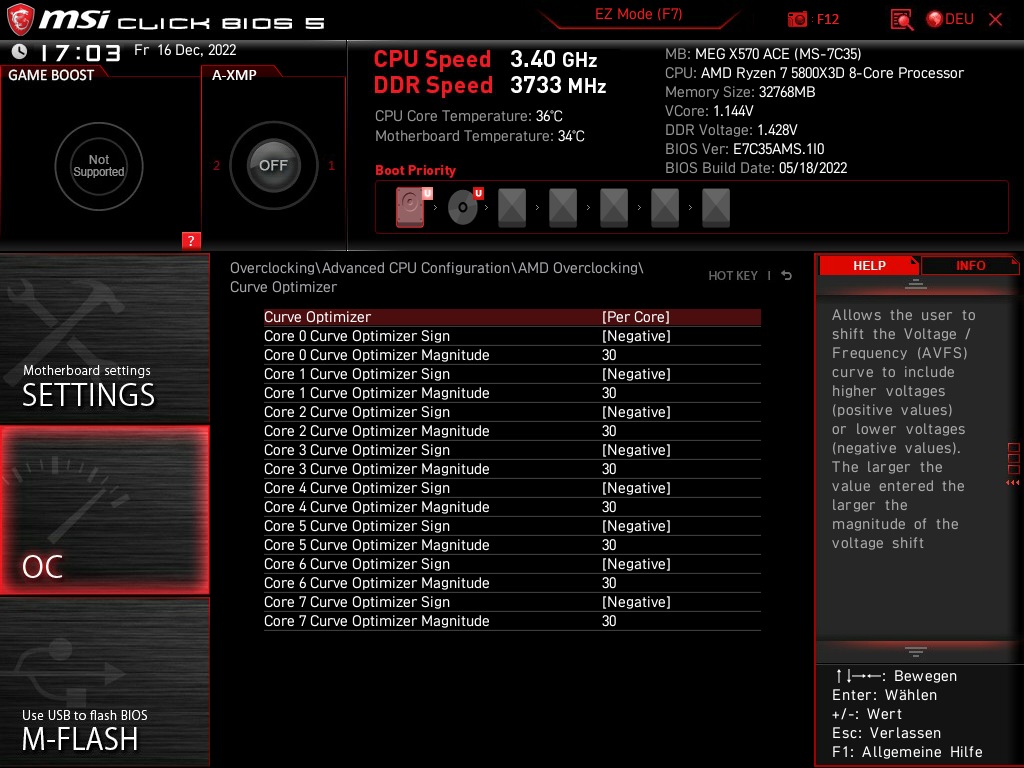Switch to EZ Mode (F7)

tap(638, 14)
